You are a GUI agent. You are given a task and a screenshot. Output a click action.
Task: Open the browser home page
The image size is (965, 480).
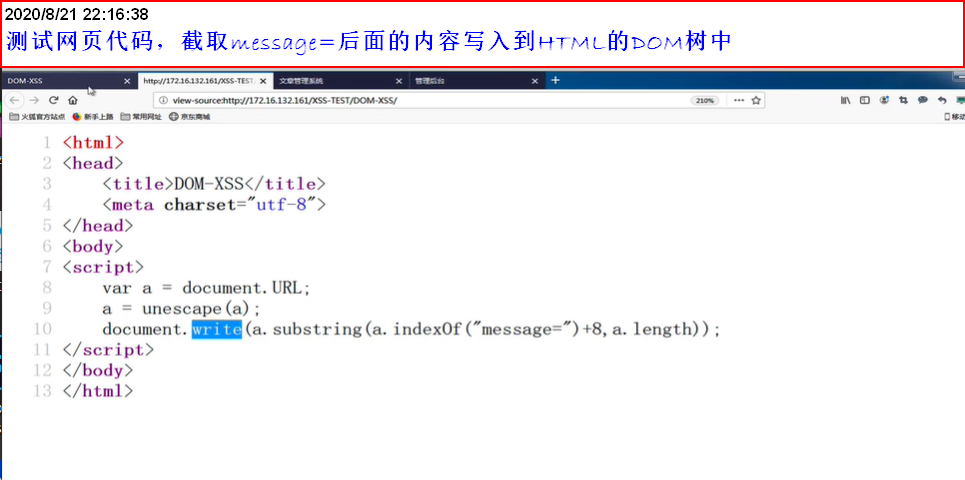[73, 100]
